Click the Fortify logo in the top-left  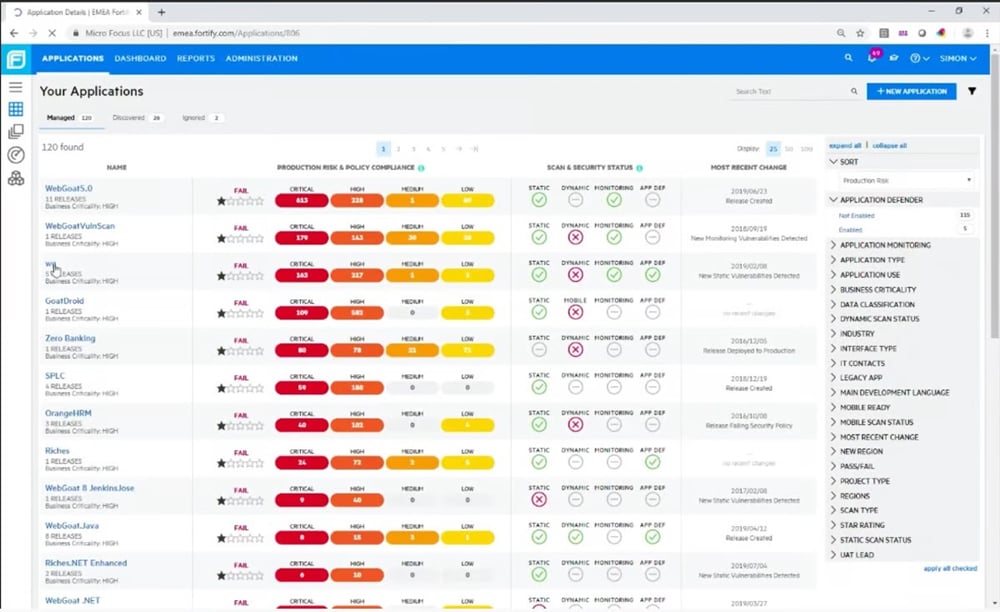(x=15, y=58)
